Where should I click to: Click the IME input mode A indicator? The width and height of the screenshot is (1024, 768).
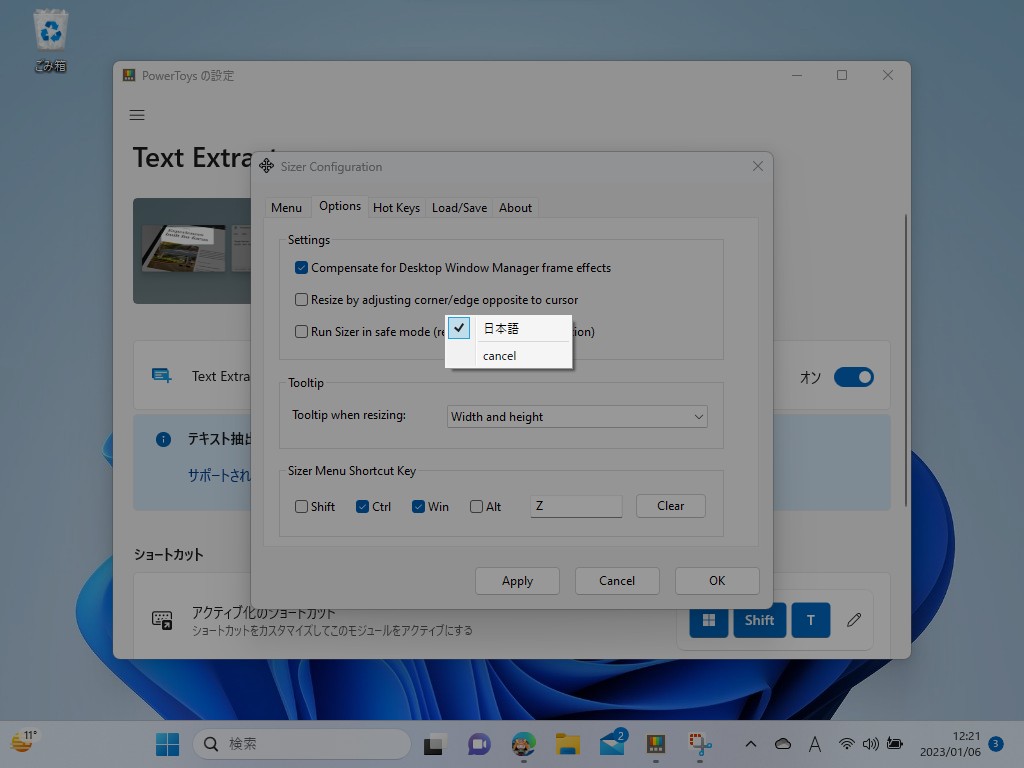[814, 744]
